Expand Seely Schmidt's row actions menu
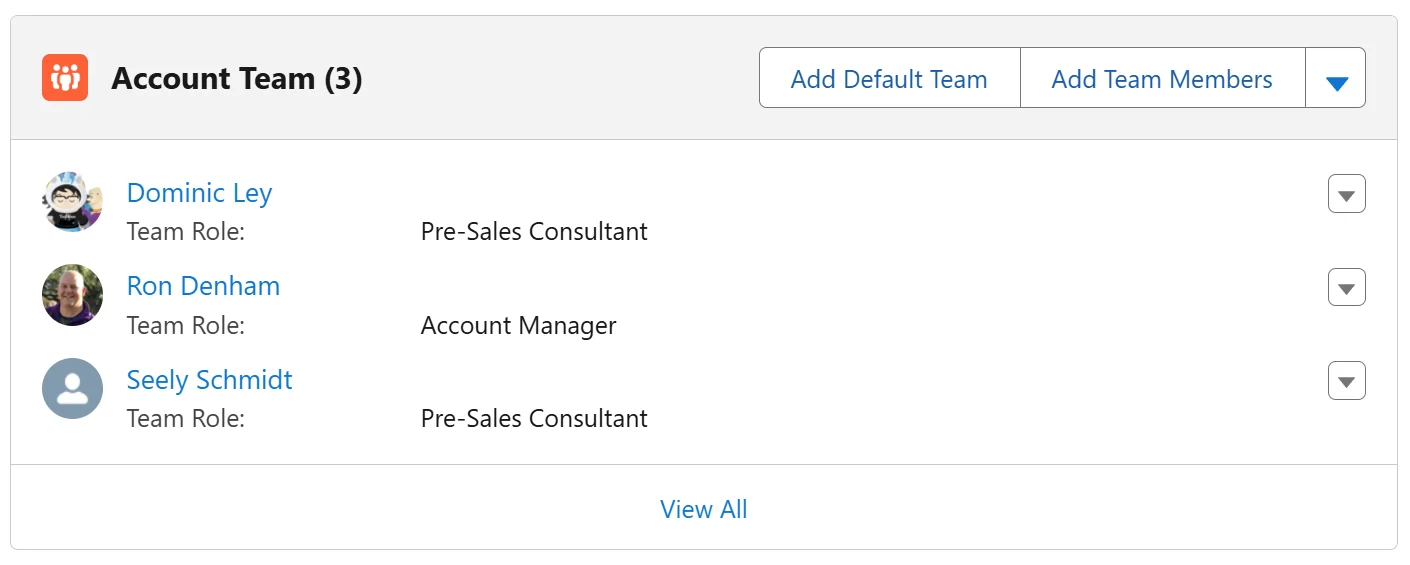This screenshot has height=565, width=1410. coord(1346,381)
